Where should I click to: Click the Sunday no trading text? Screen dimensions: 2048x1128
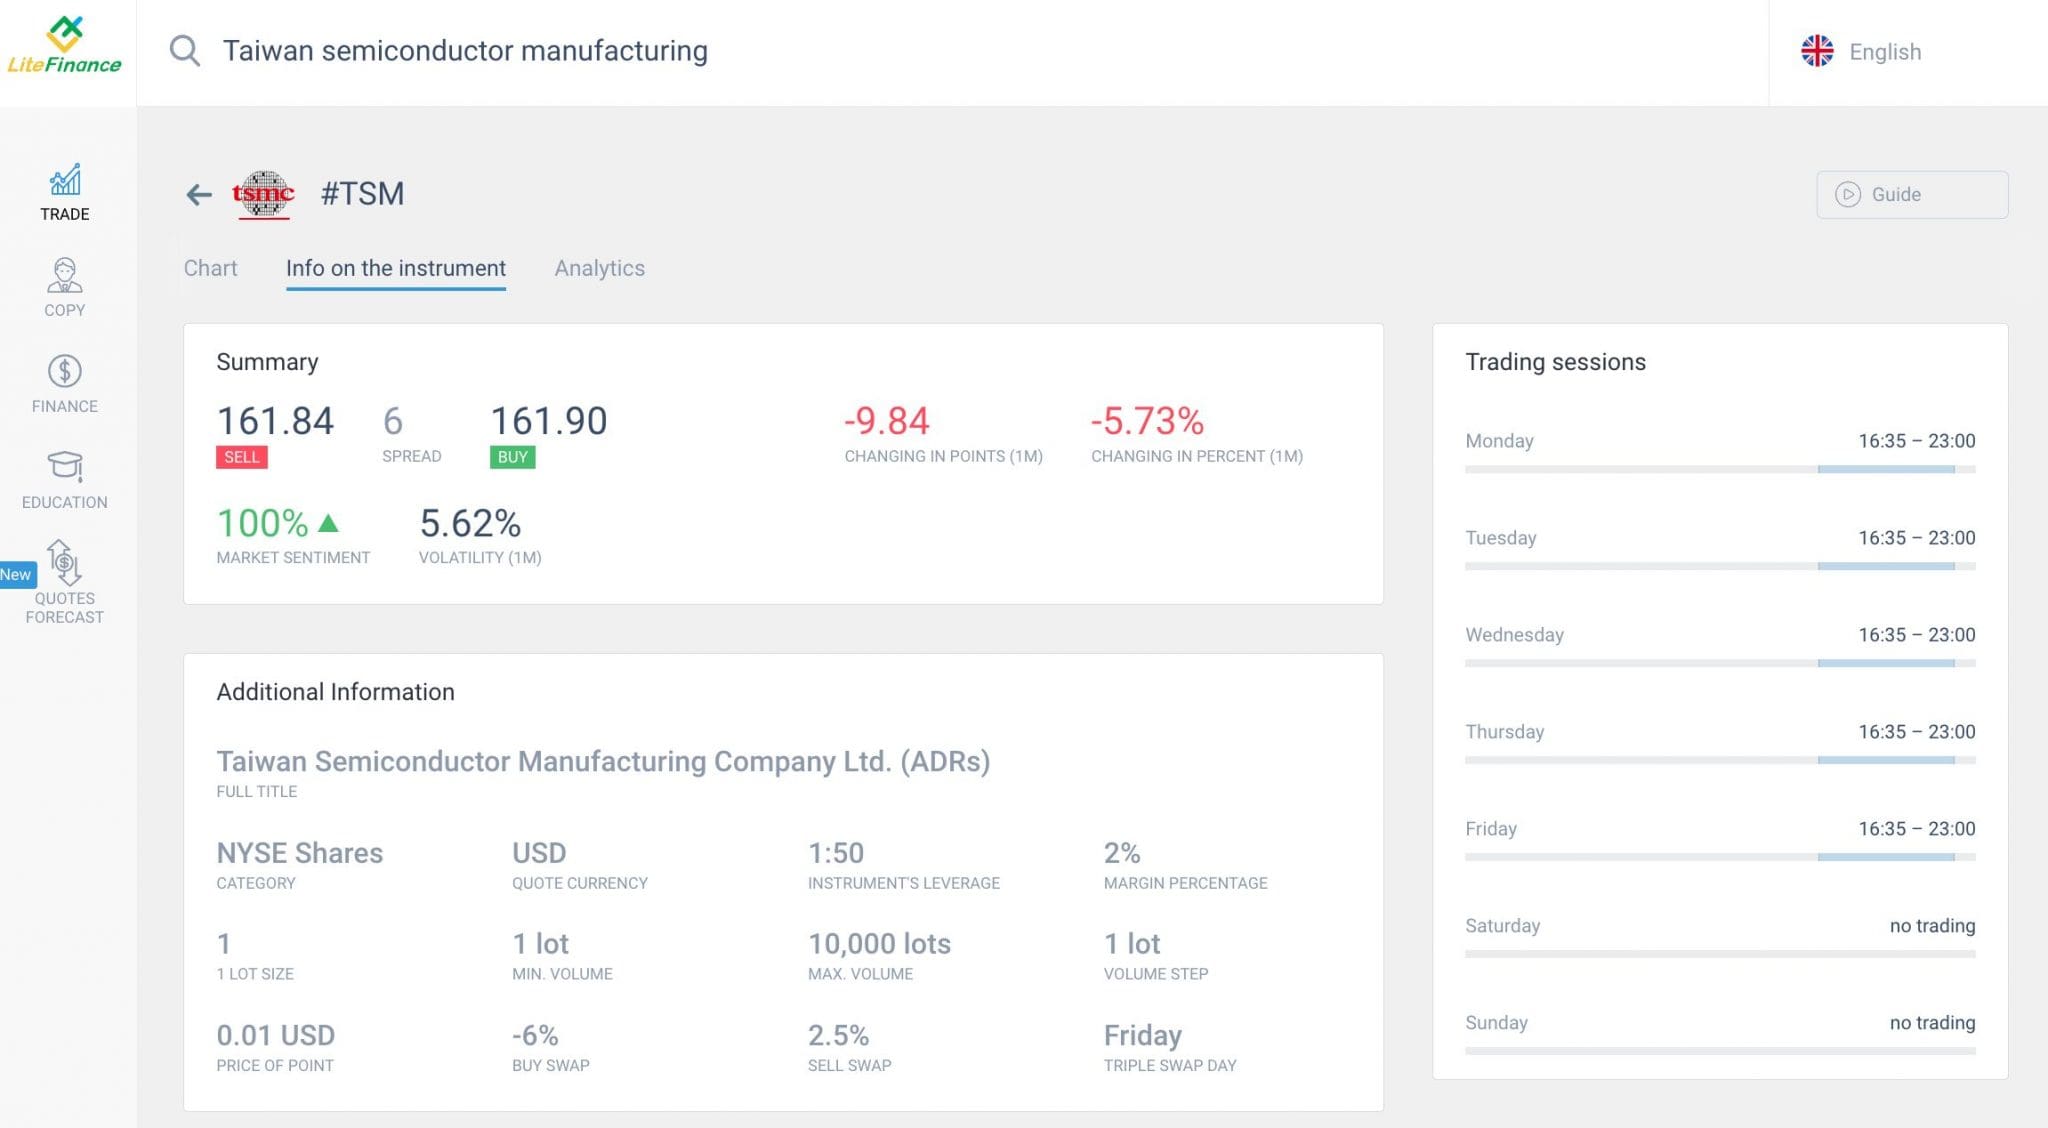(1932, 1022)
